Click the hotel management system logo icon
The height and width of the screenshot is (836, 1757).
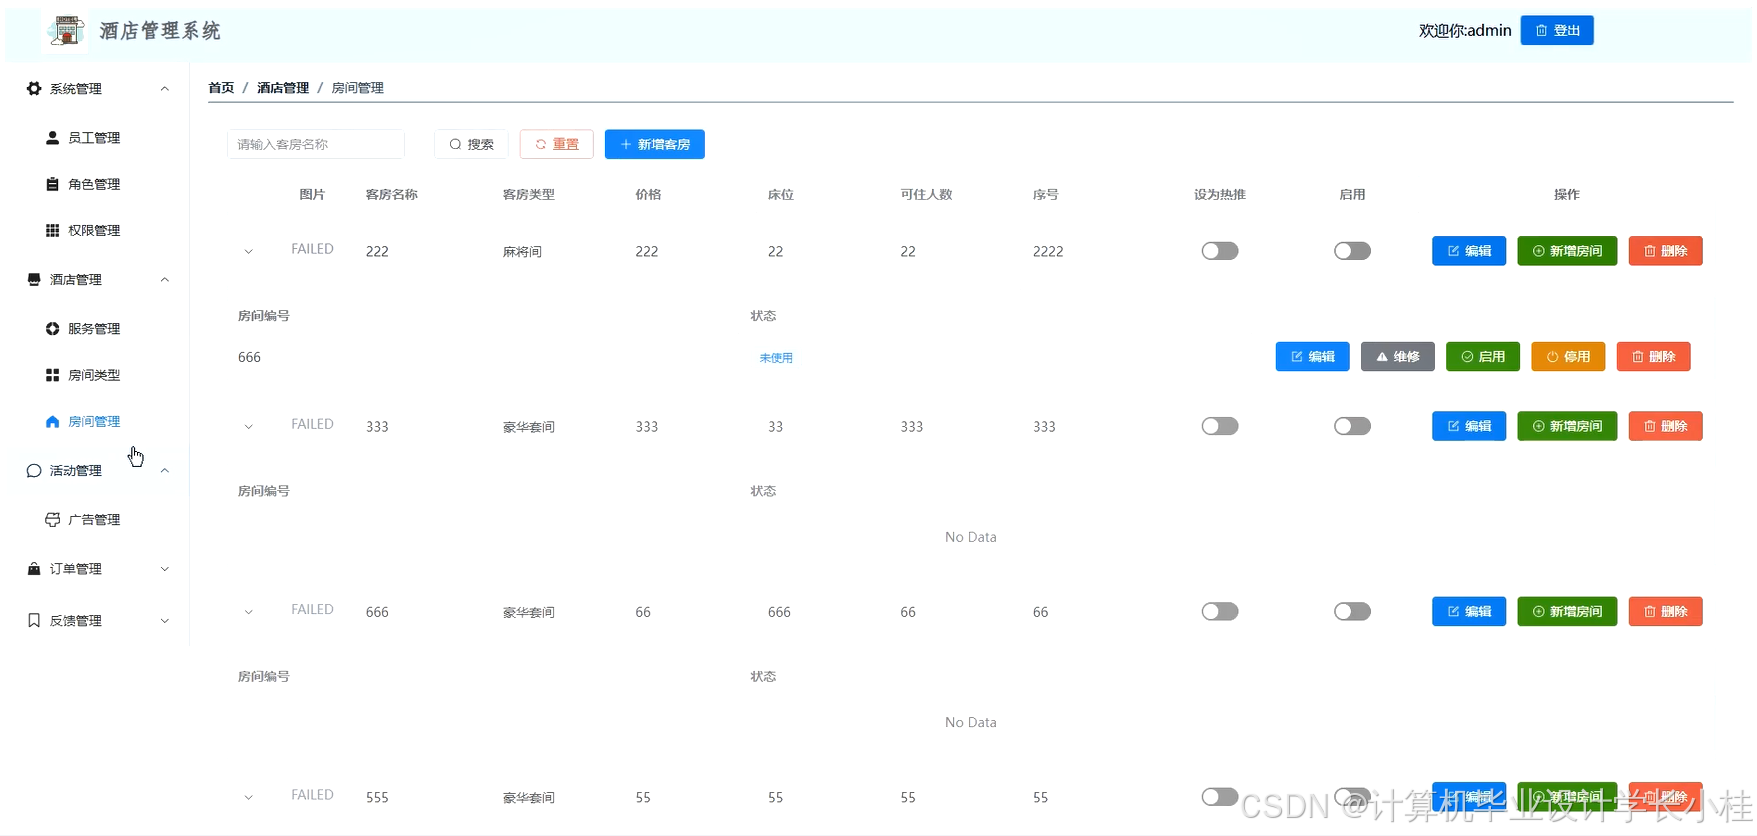click(x=66, y=31)
